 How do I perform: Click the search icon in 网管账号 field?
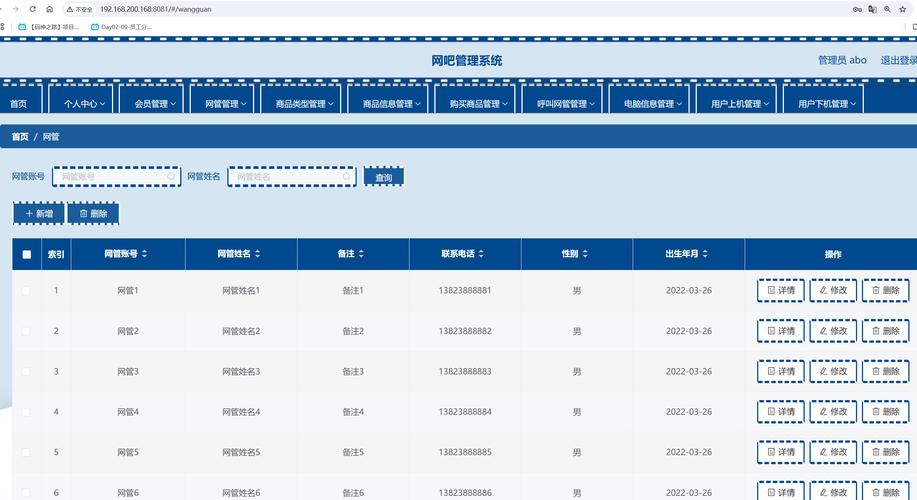point(171,176)
